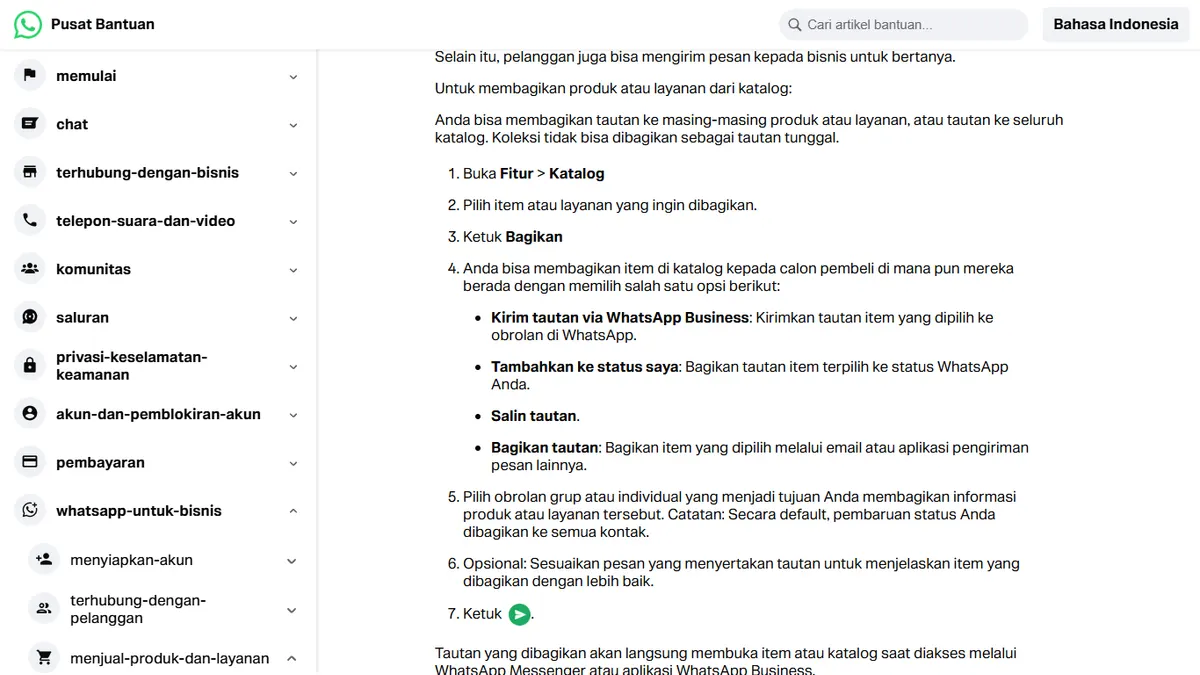The image size is (1200, 675).
Task: Click the 'Bagikan tautan' bullet text
Action: [544, 447]
